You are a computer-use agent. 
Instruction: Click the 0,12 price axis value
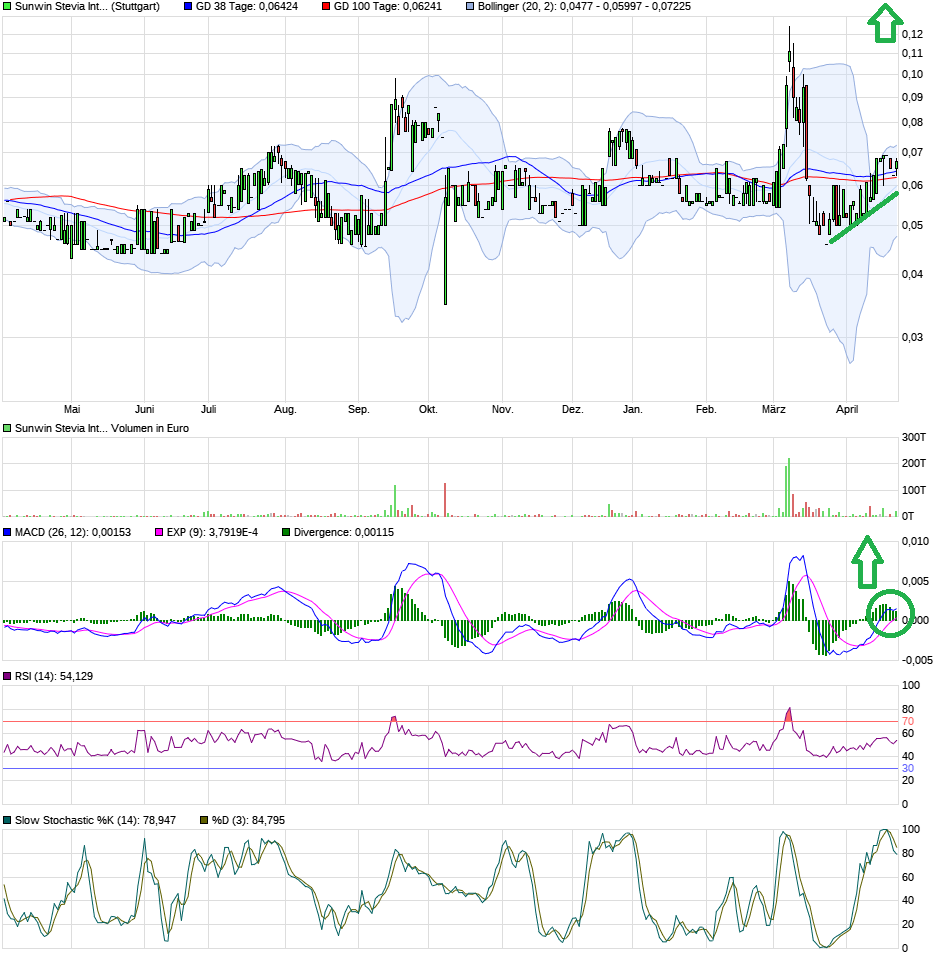pyautogui.click(x=913, y=34)
